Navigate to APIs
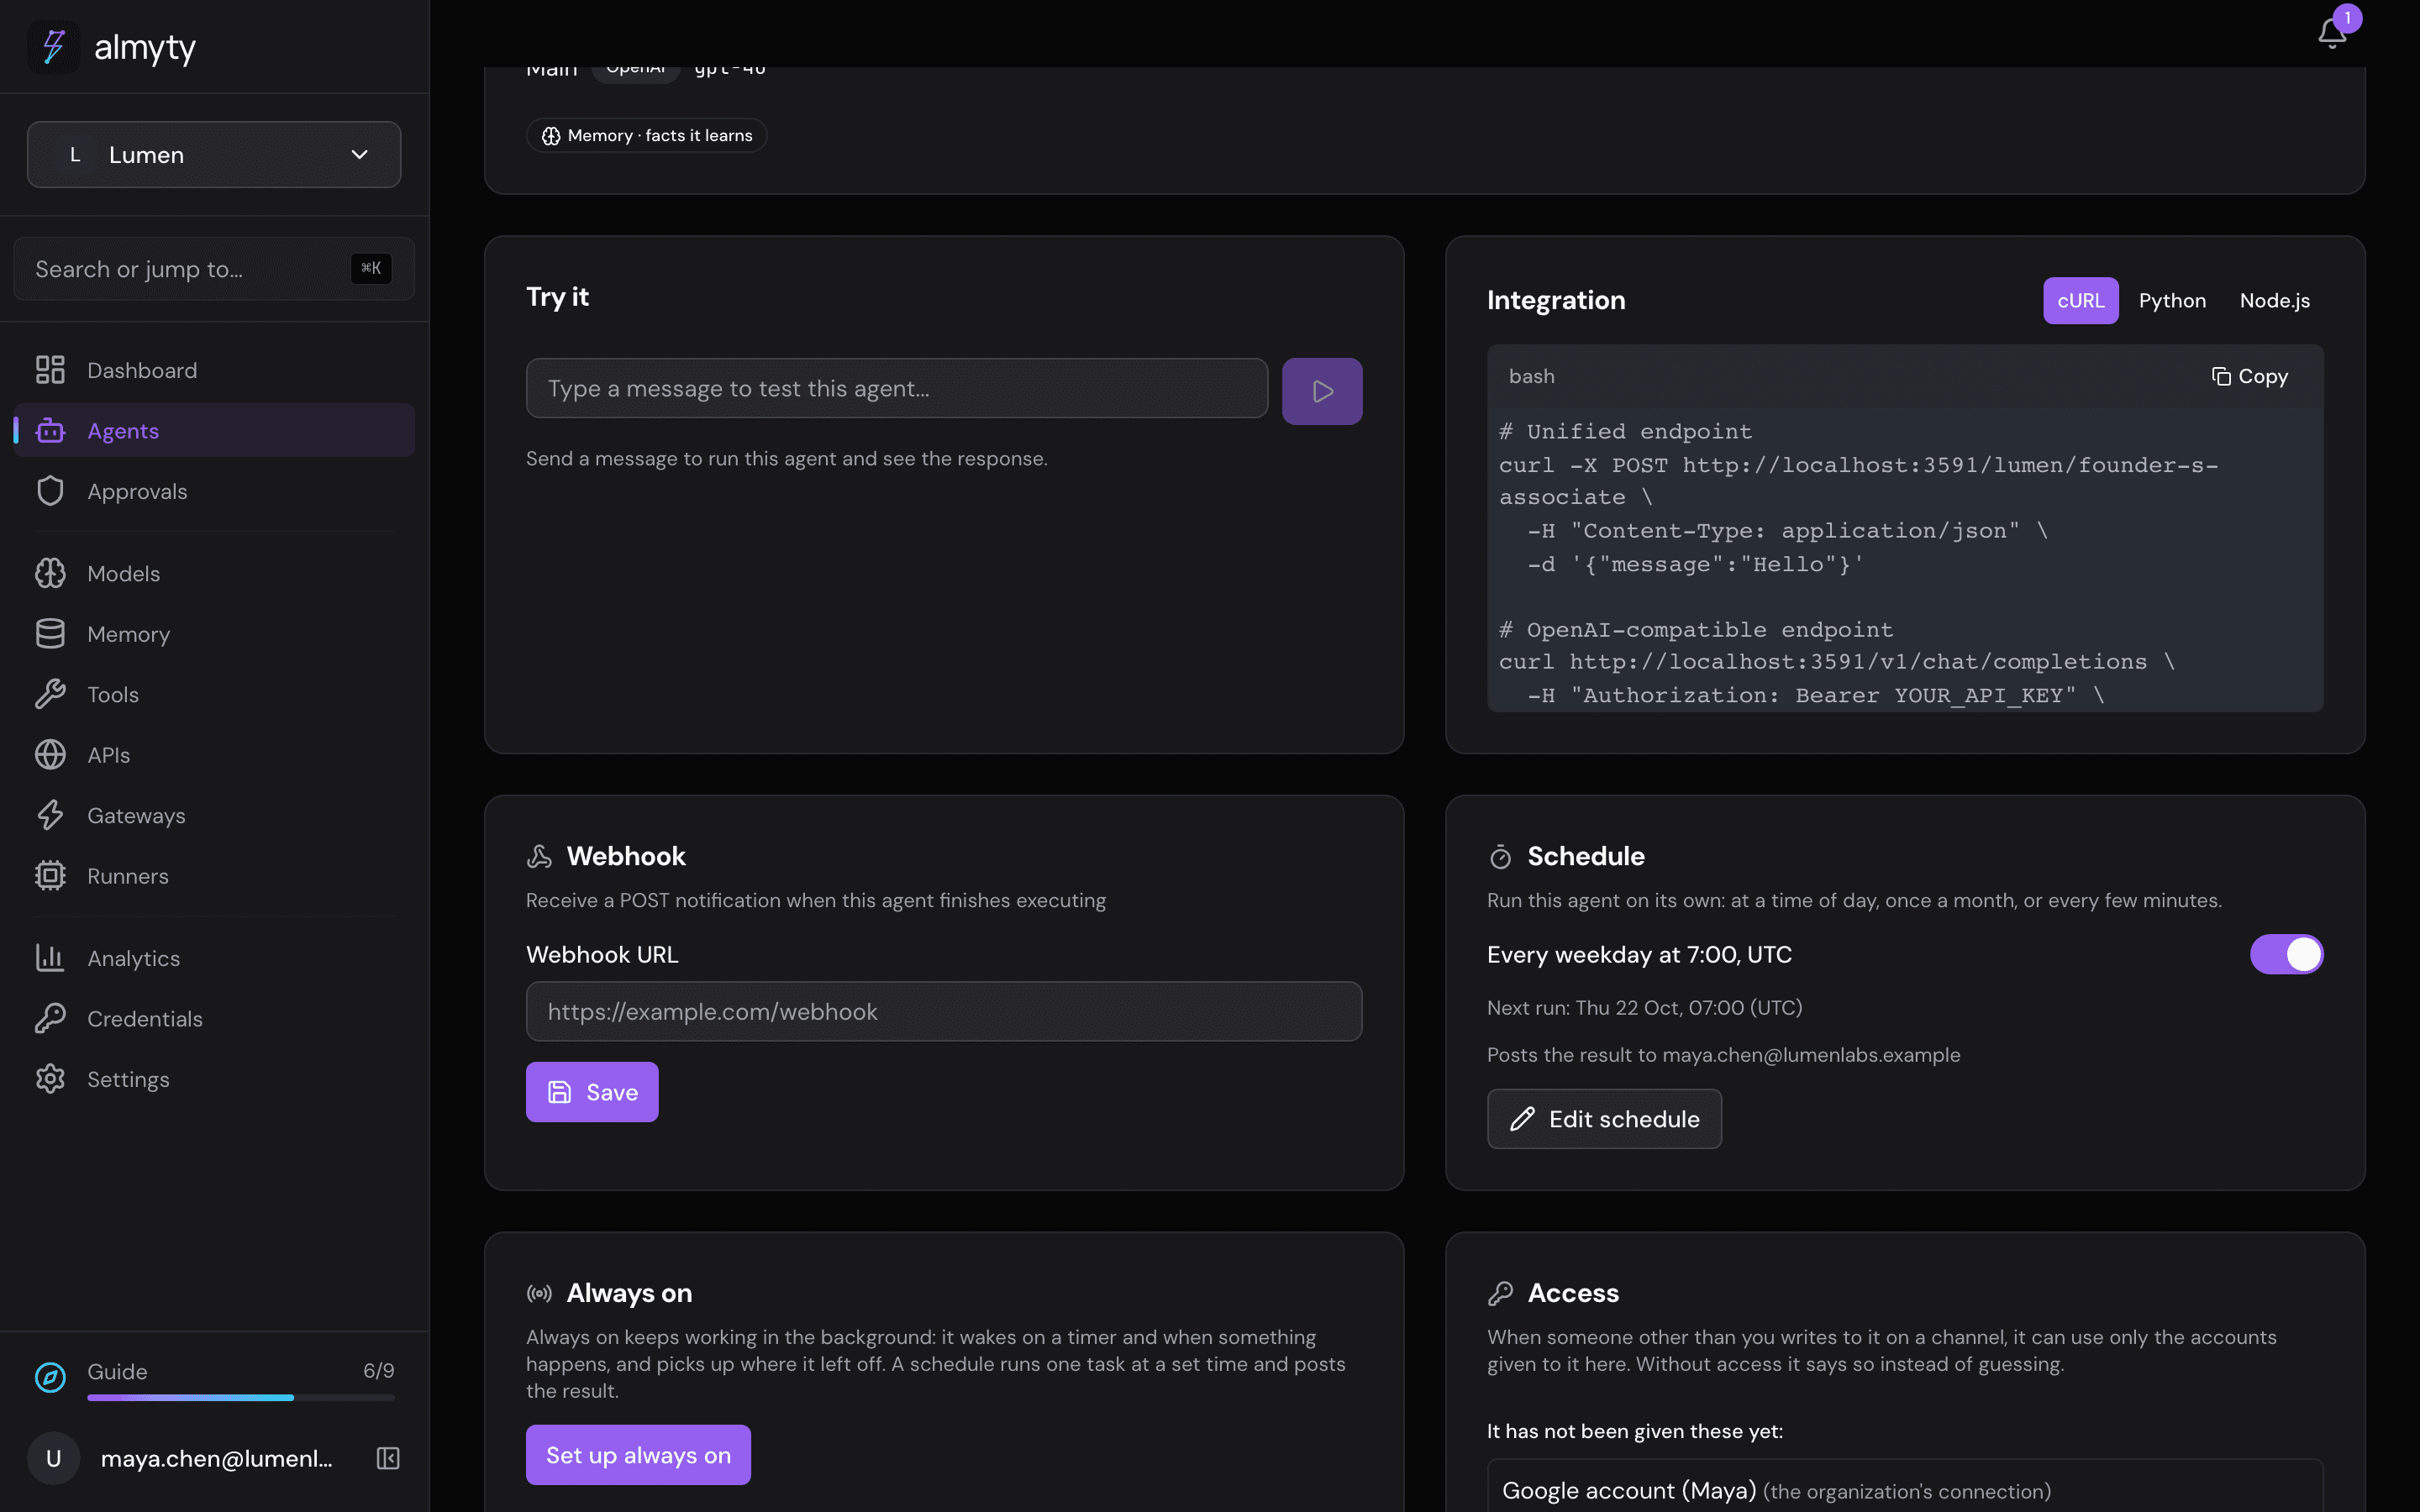Screen dimensions: 2420x1512 (214, 755)
